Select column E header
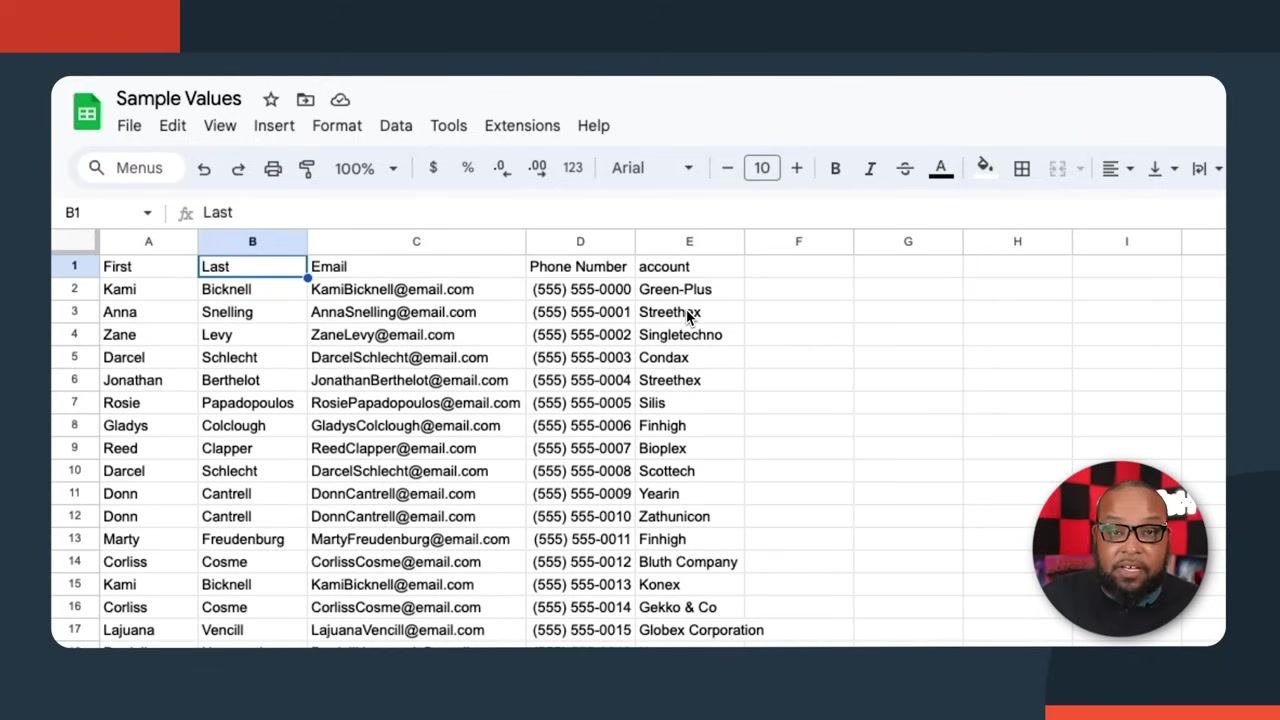1280x720 pixels. pyautogui.click(x=689, y=242)
